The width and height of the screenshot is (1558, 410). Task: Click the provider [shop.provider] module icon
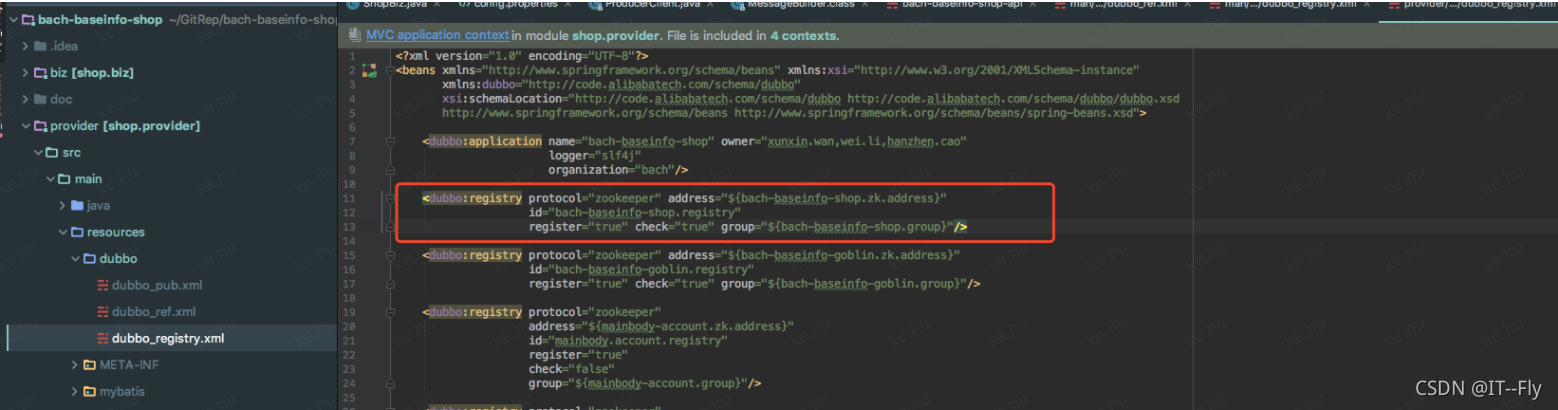coord(40,126)
